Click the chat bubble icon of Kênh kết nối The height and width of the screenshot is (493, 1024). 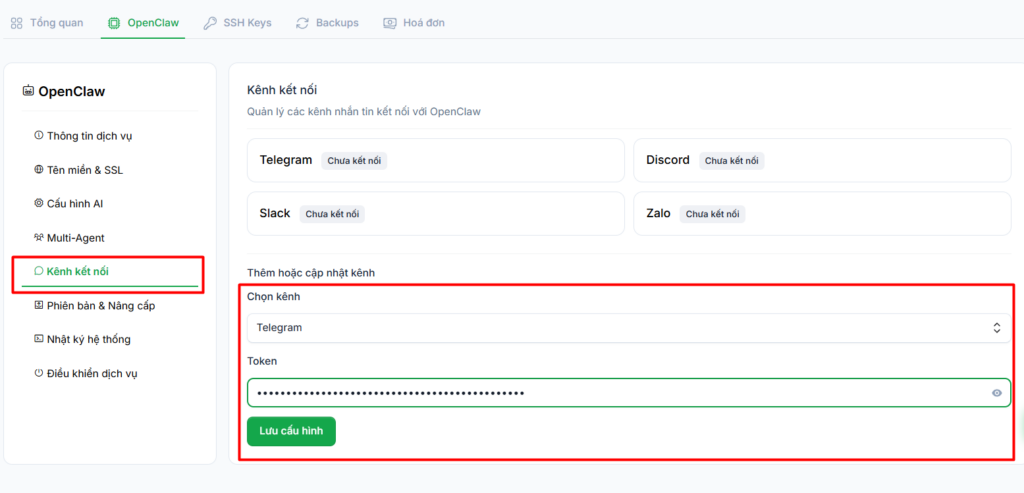click(39, 271)
